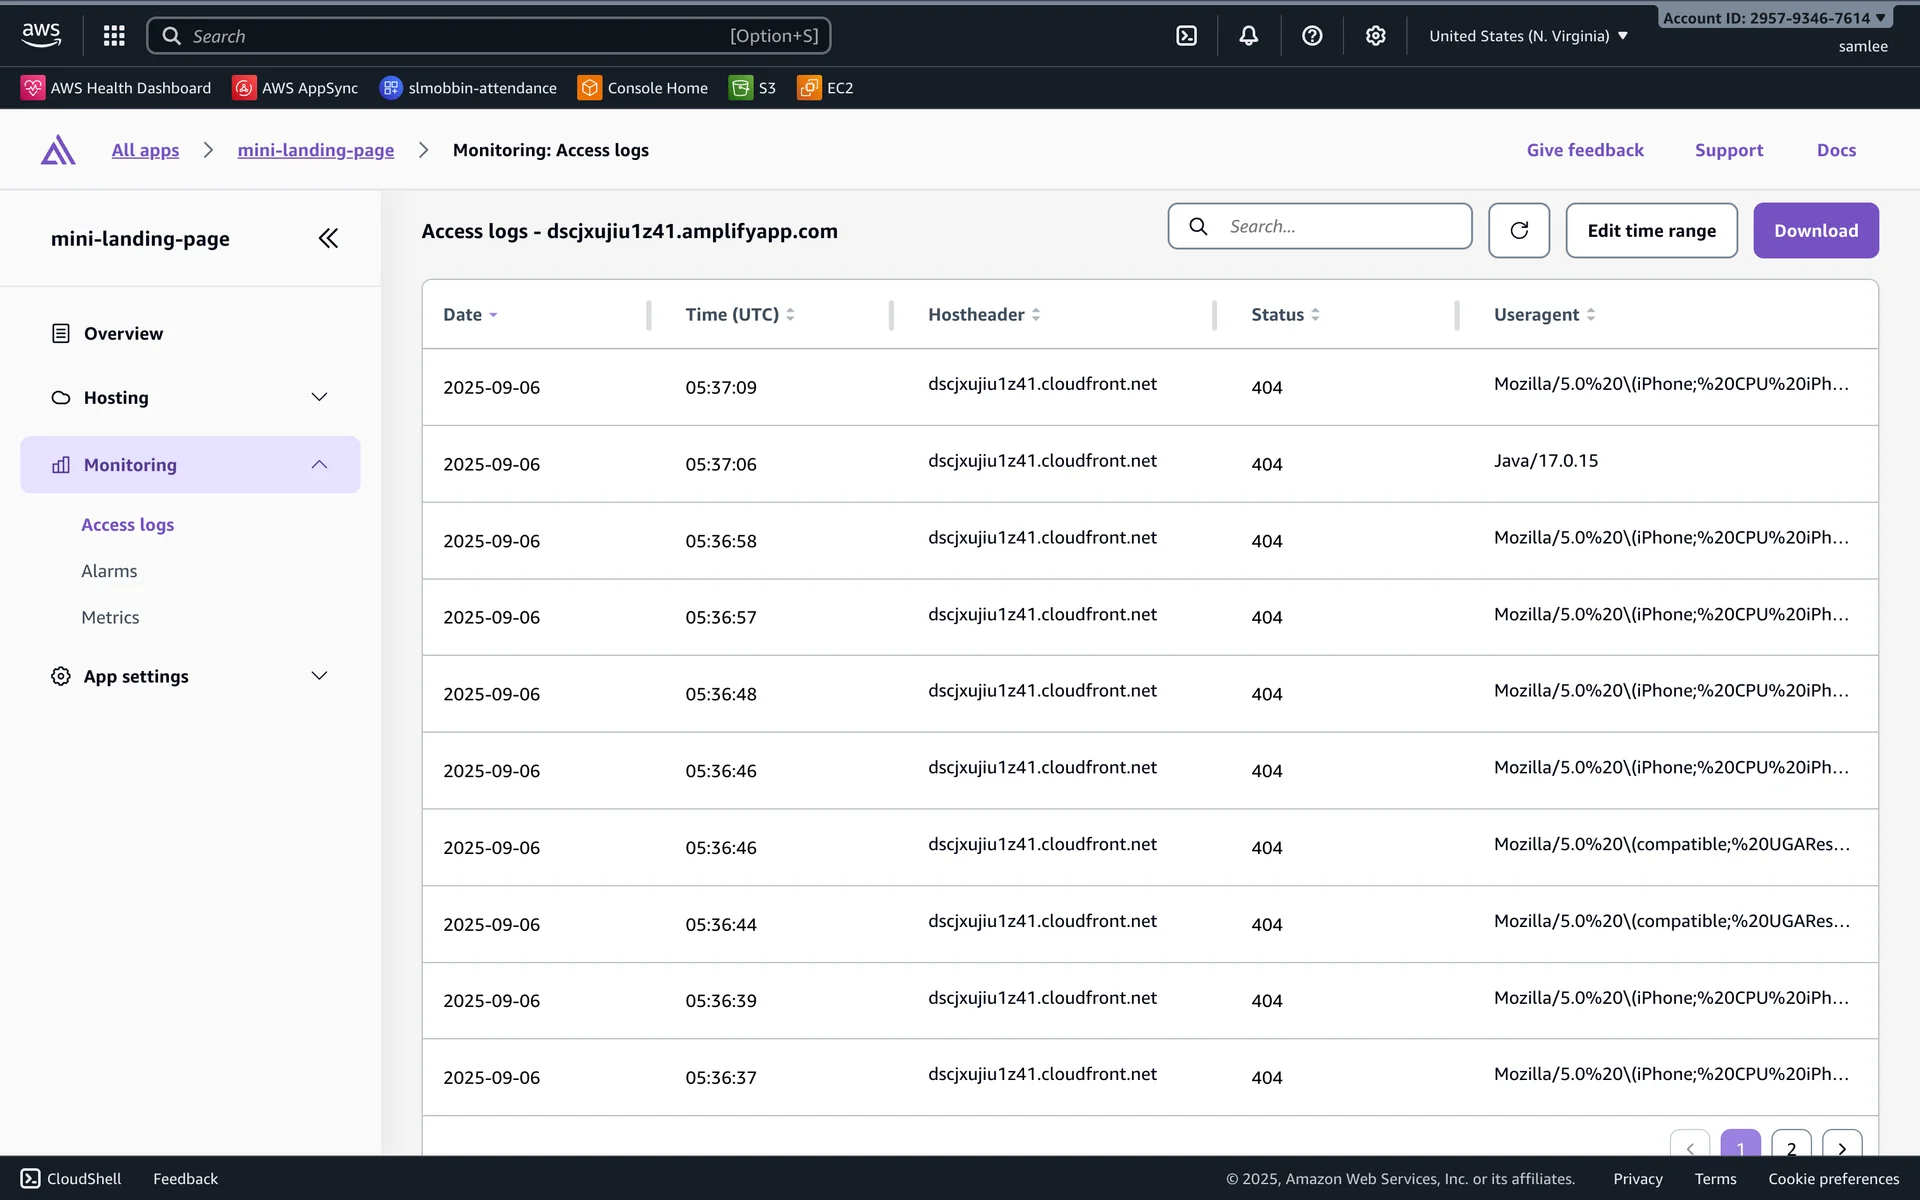This screenshot has width=1920, height=1200.
Task: Launch CloudShell from the top bar icon
Action: pos(1186,36)
